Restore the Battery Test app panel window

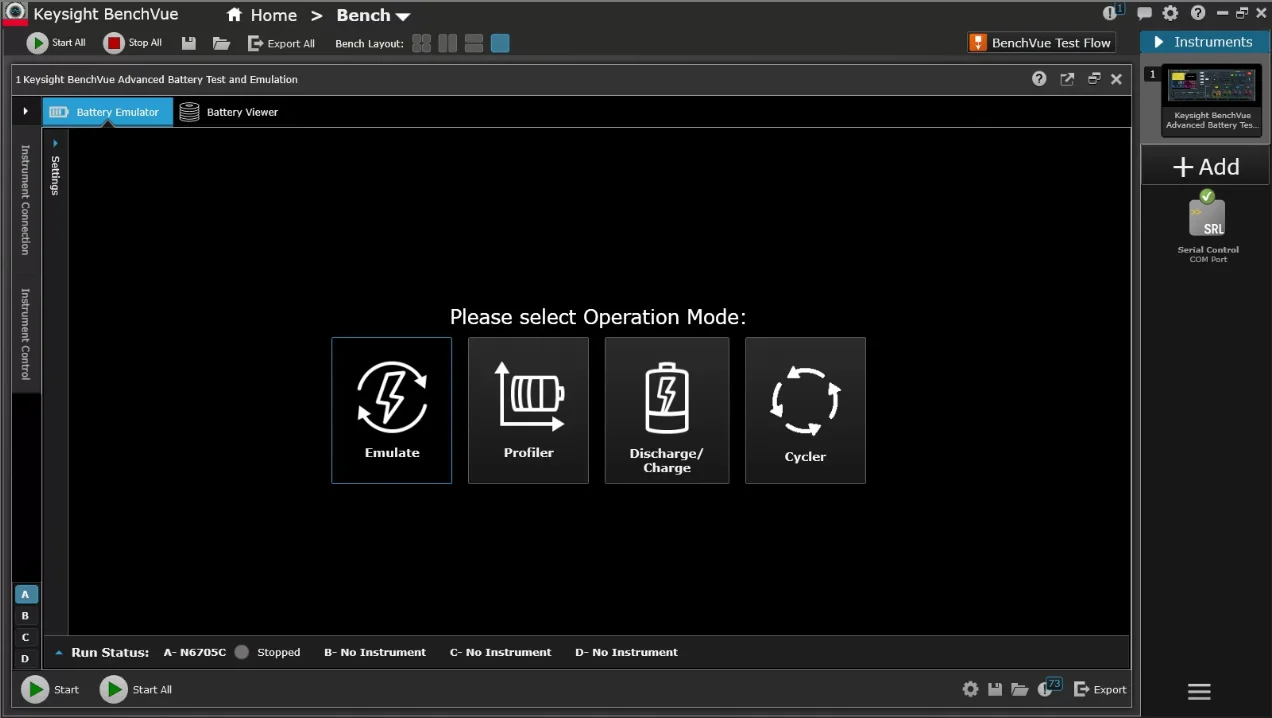click(1094, 79)
